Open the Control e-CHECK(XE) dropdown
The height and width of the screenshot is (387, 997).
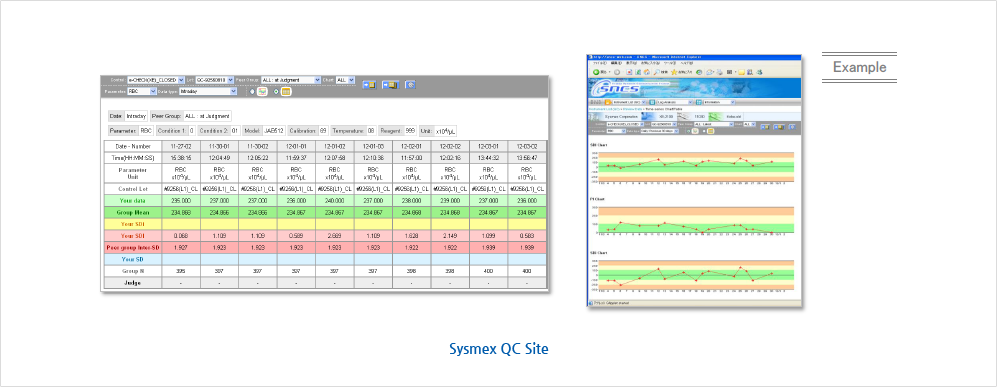(x=156, y=80)
